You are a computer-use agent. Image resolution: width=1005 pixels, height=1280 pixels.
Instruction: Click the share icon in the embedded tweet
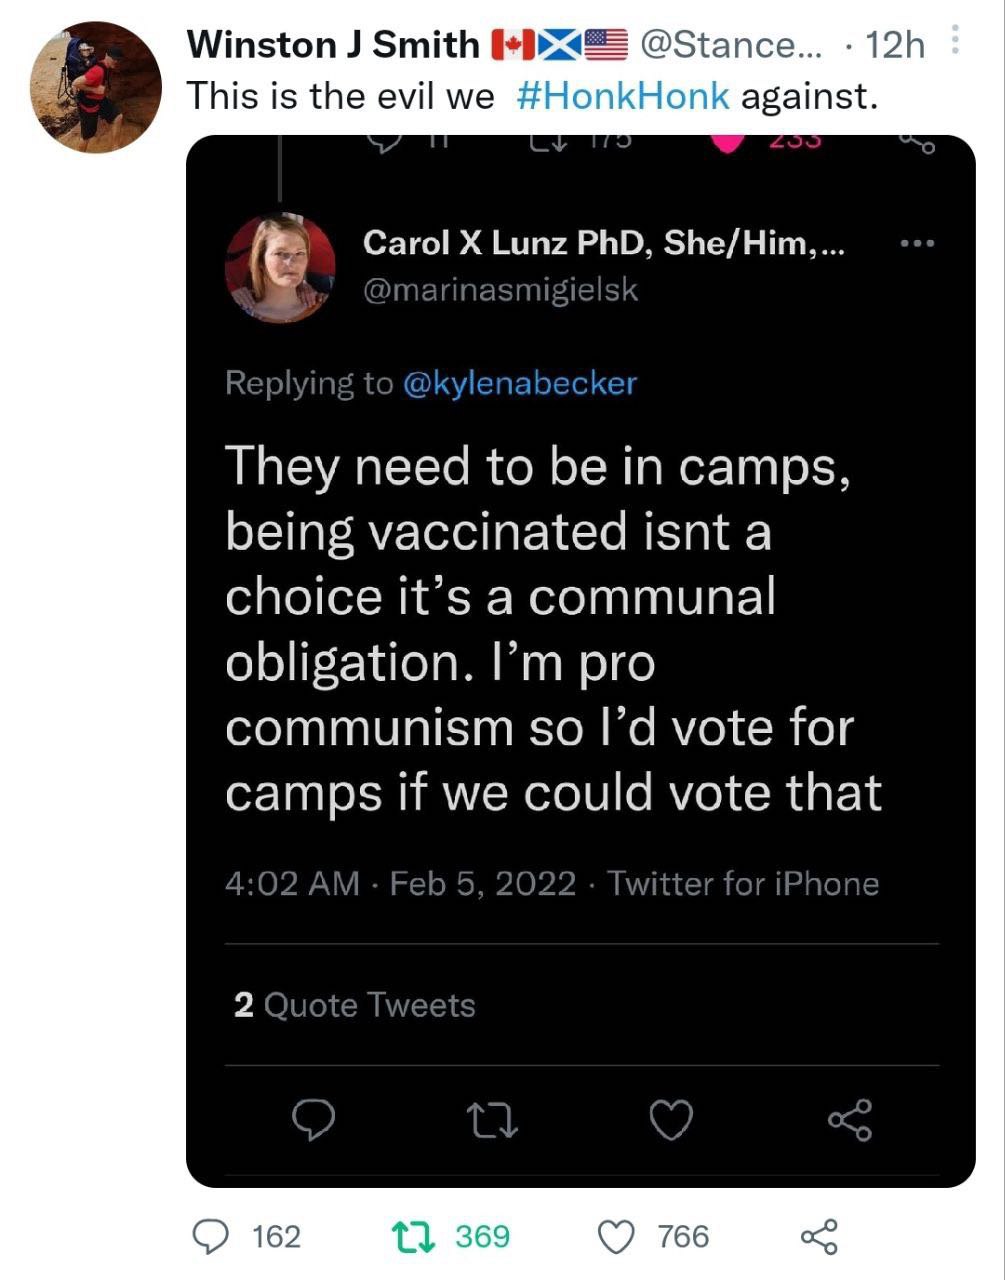[851, 1120]
